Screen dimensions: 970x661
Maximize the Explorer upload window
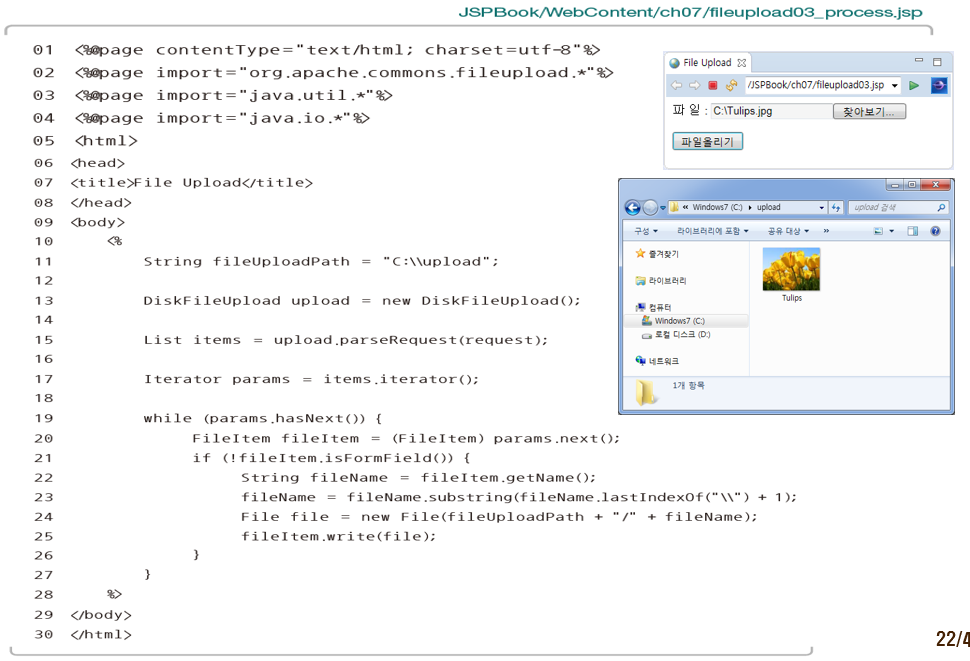(x=911, y=185)
